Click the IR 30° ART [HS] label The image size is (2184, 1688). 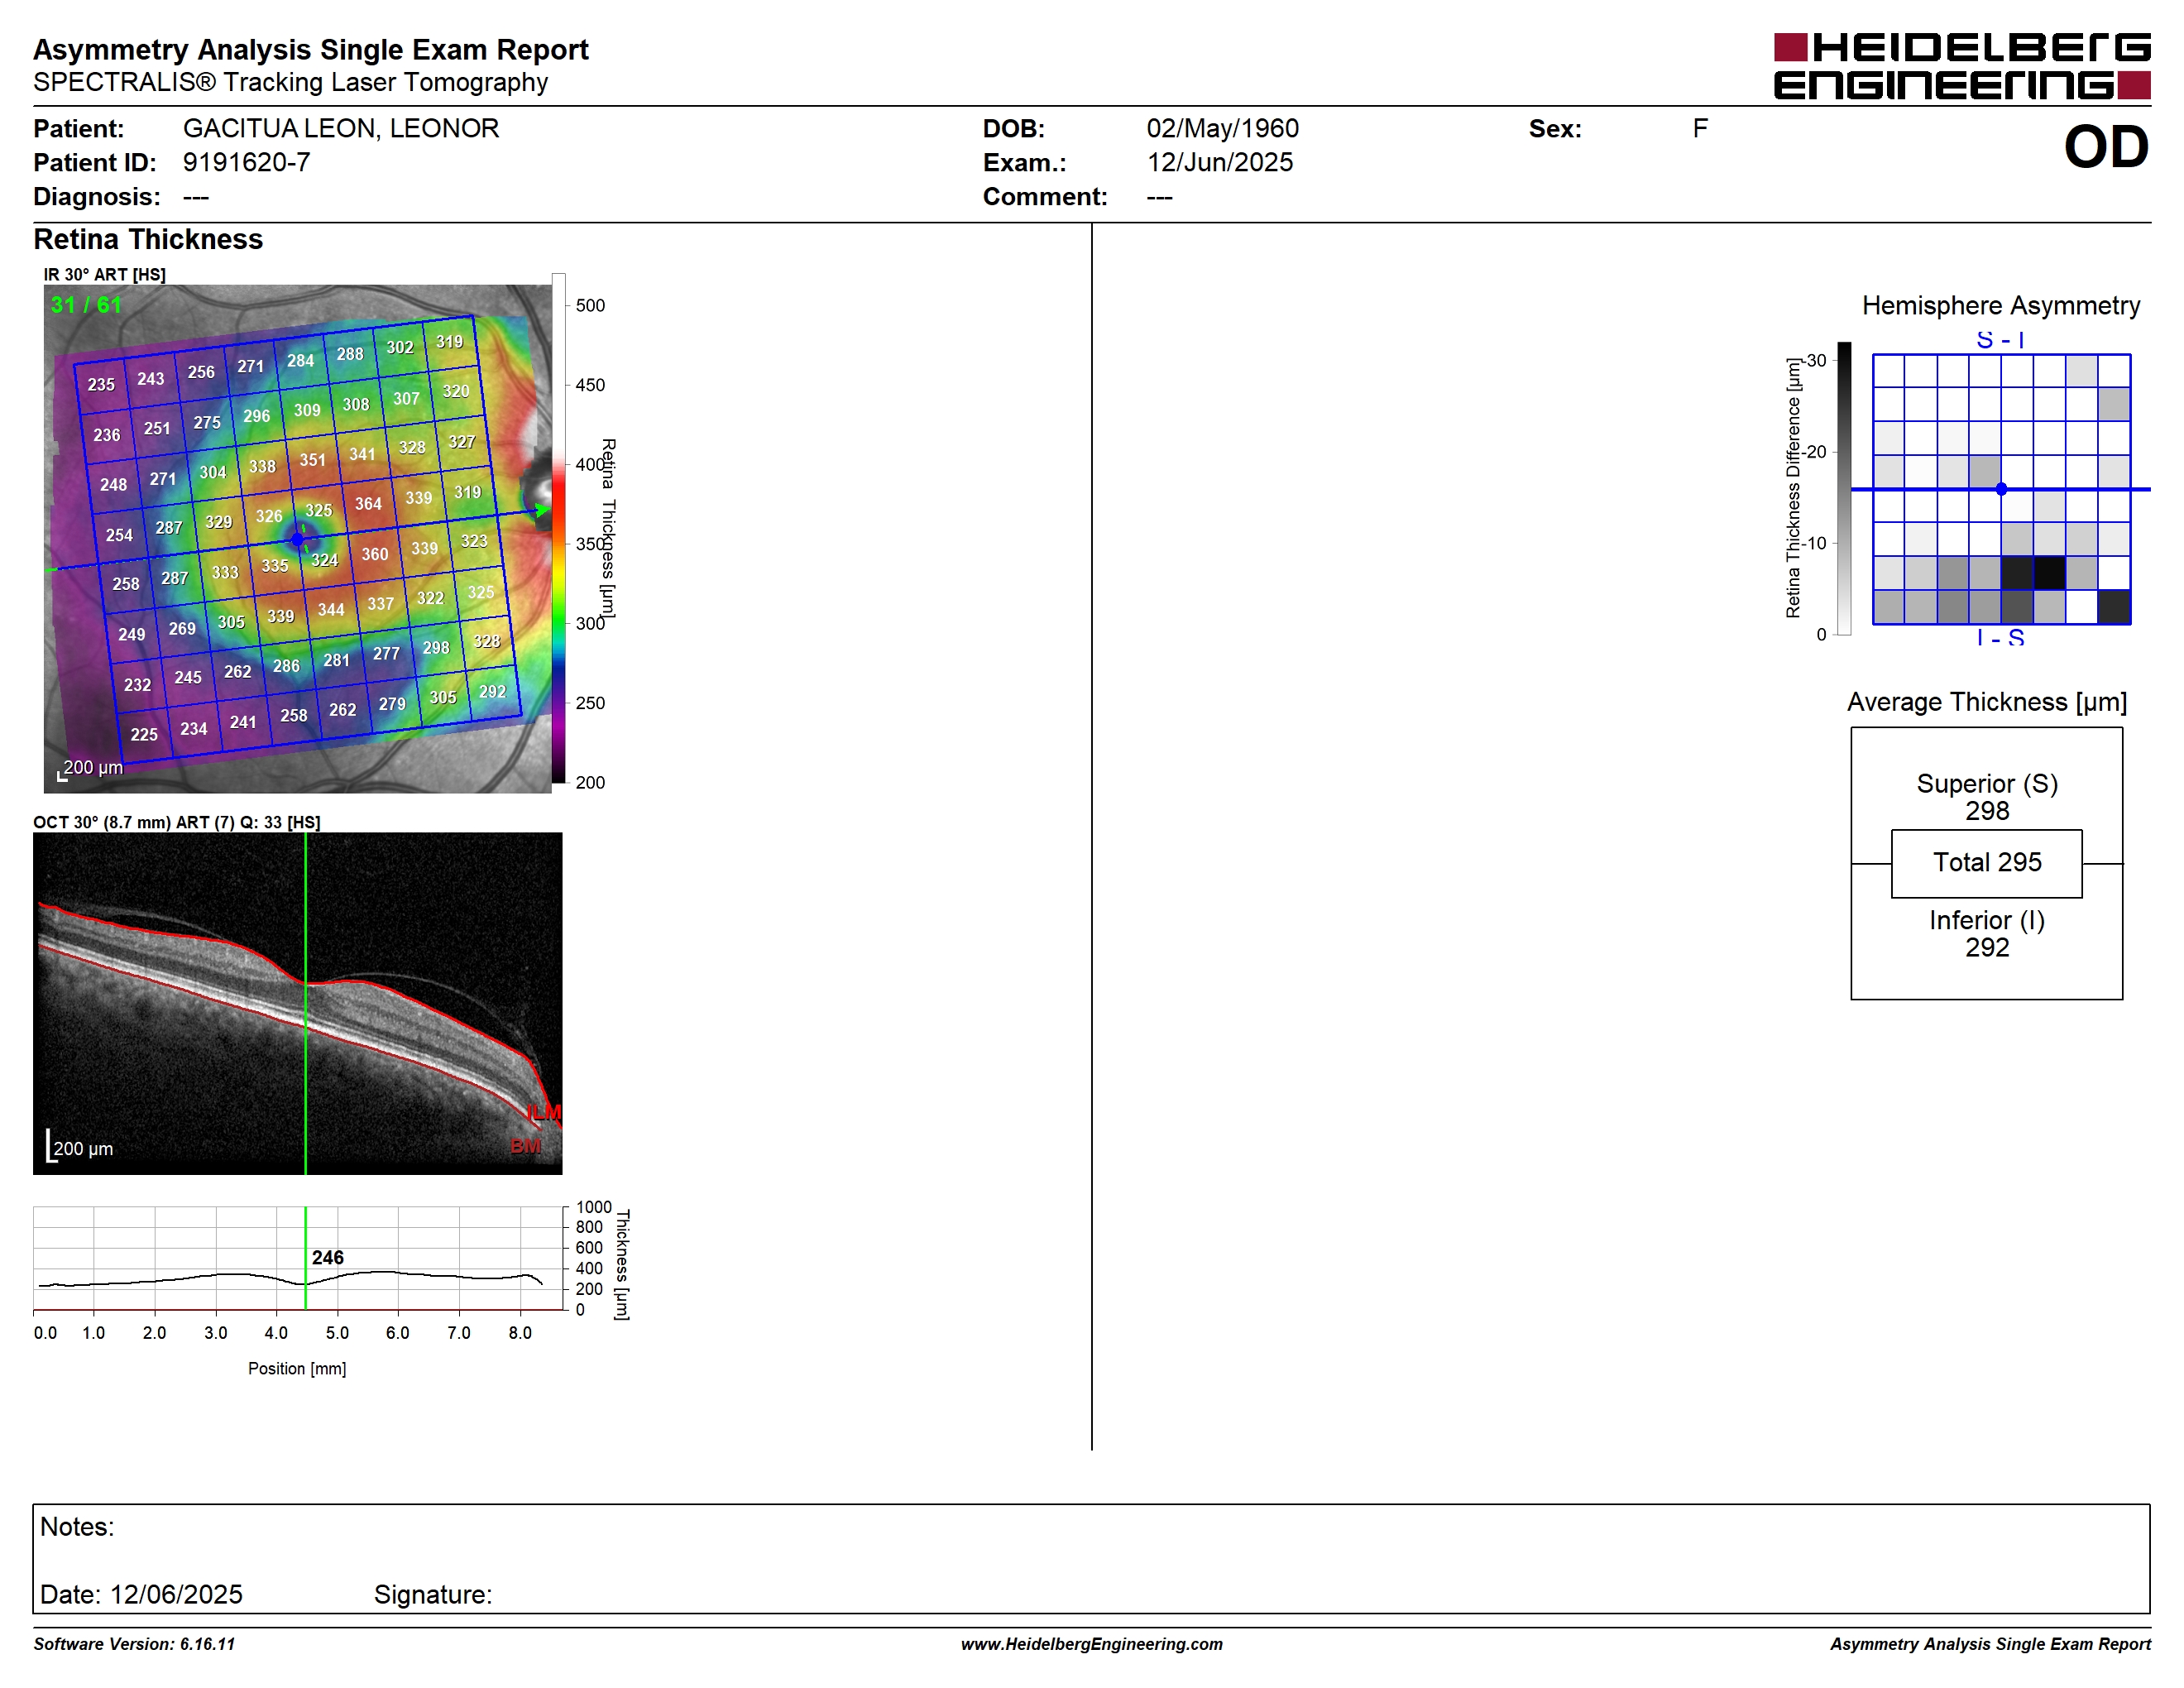point(104,274)
